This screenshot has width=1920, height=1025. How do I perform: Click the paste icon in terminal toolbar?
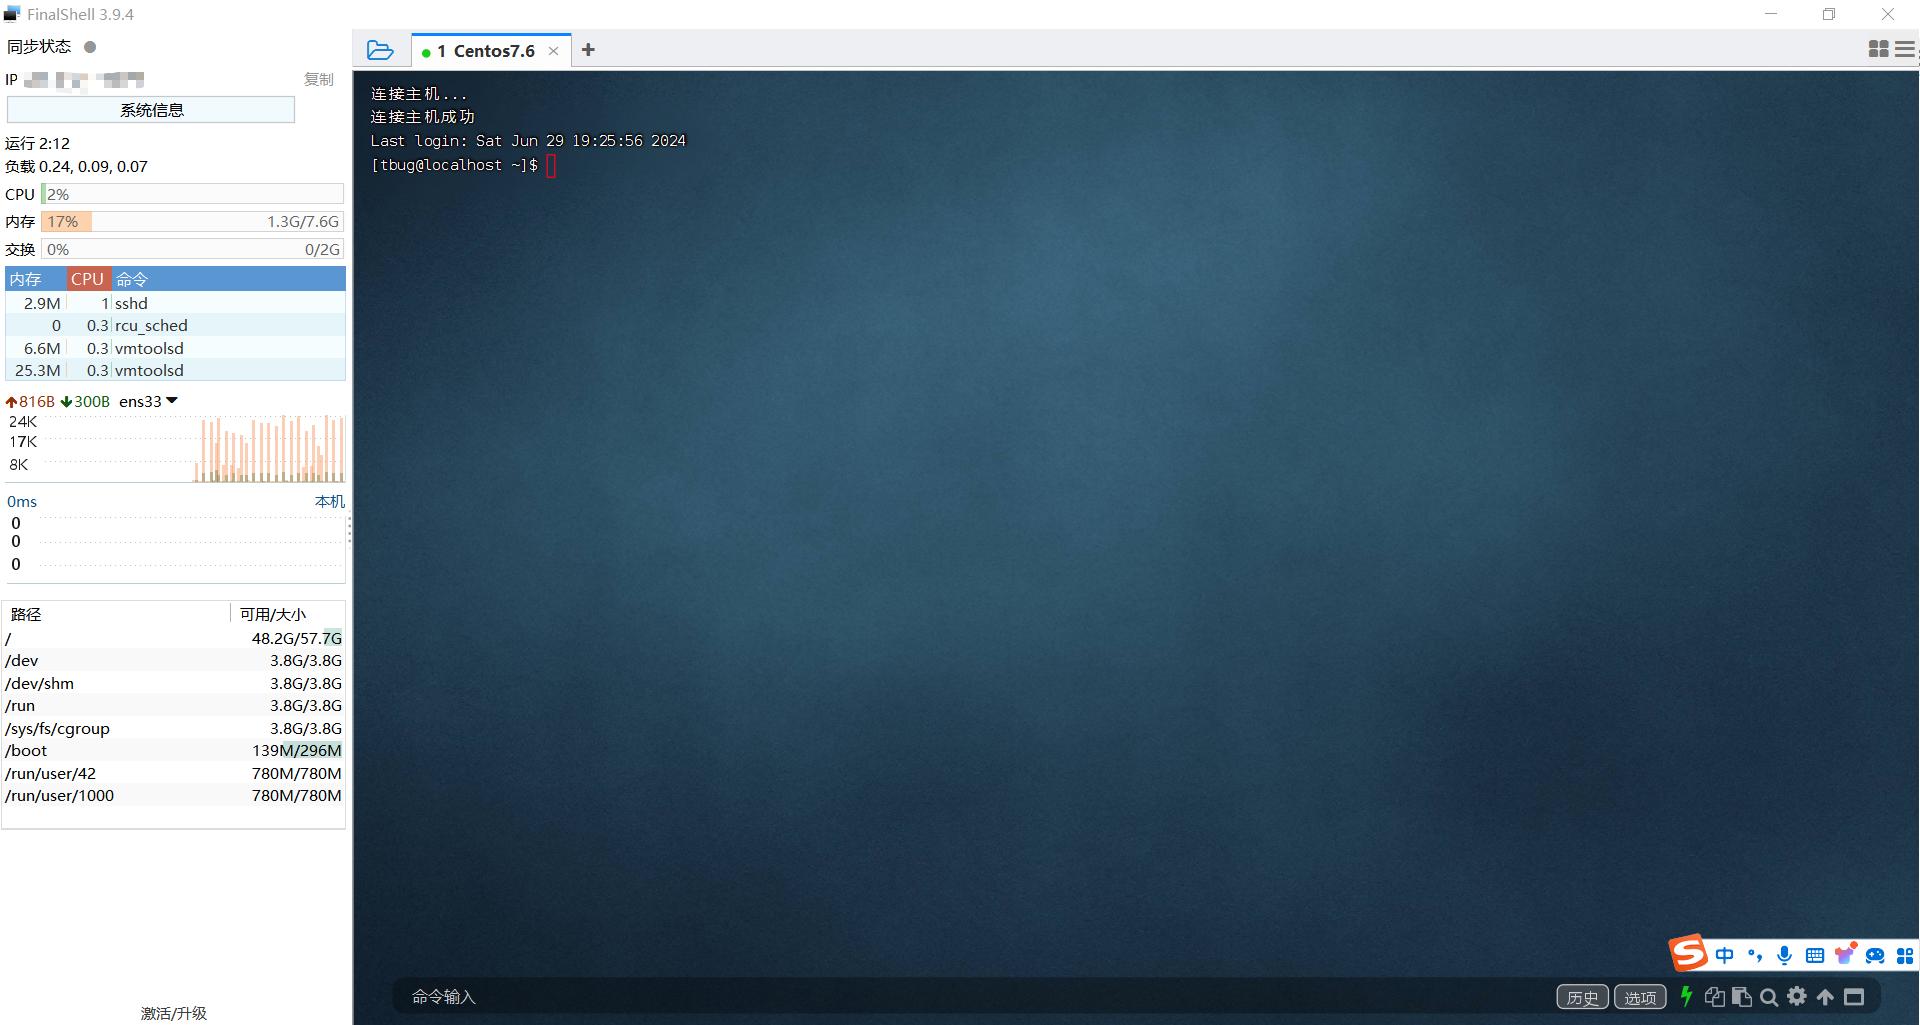pyautogui.click(x=1741, y=997)
